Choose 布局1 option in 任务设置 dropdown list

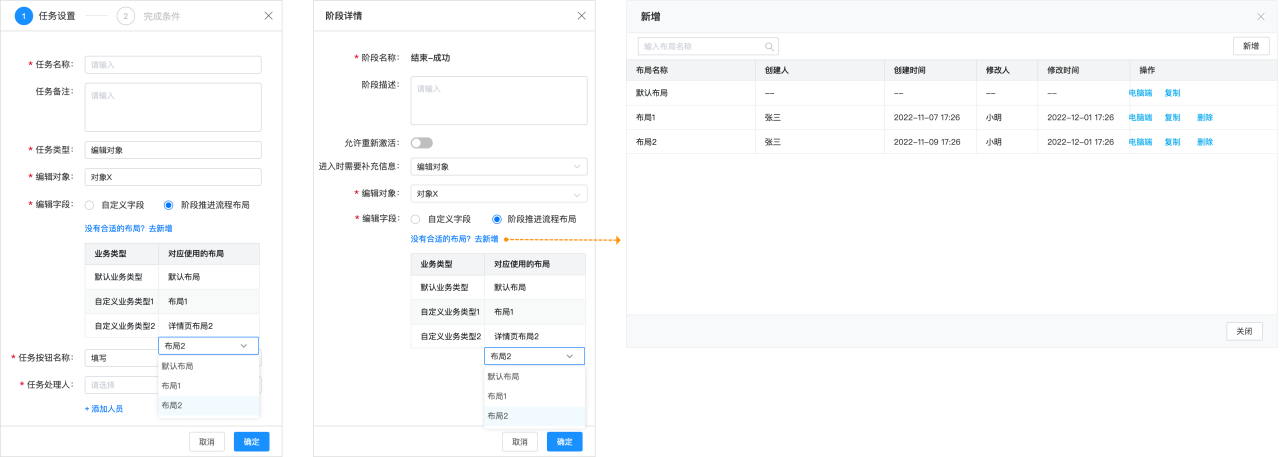point(208,386)
